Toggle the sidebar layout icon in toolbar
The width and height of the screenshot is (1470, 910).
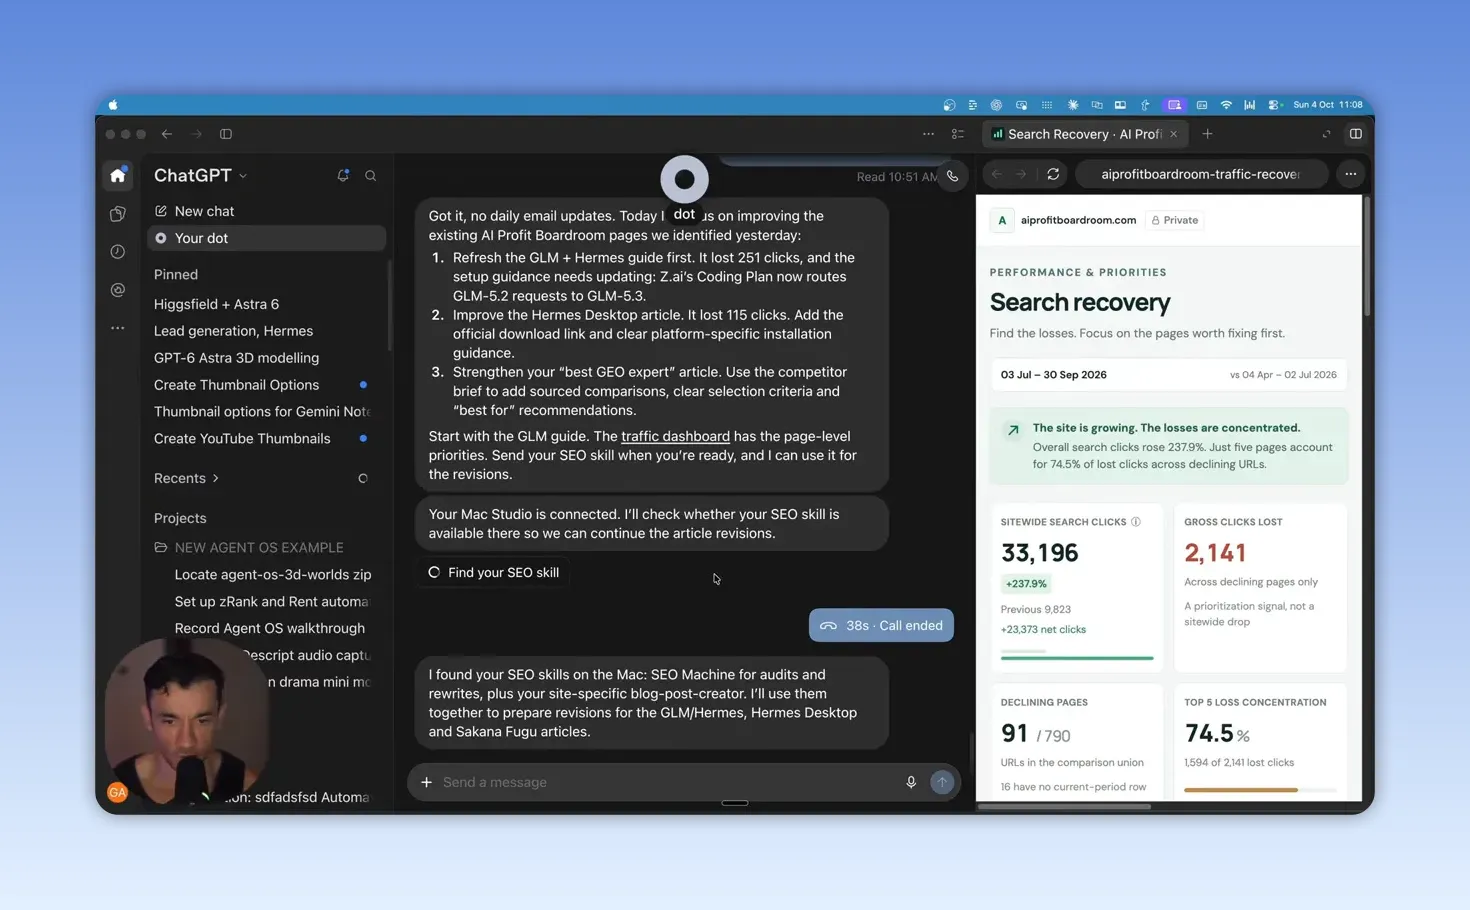(226, 134)
